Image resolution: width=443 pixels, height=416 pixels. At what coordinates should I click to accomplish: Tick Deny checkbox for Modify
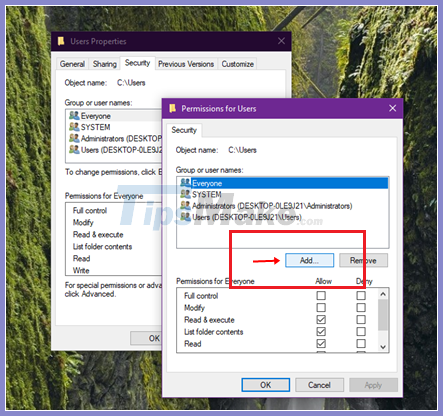[x=361, y=307]
